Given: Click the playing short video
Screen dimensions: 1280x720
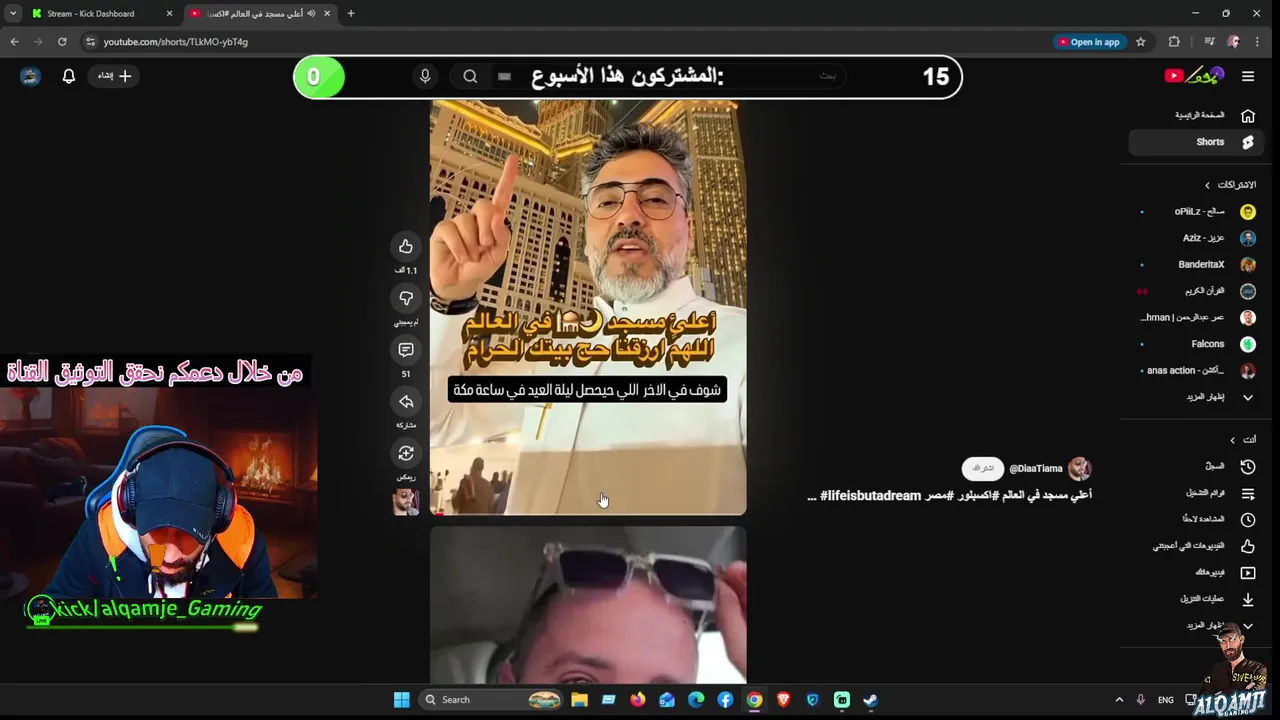Looking at the screenshot, I should pyautogui.click(x=588, y=307).
